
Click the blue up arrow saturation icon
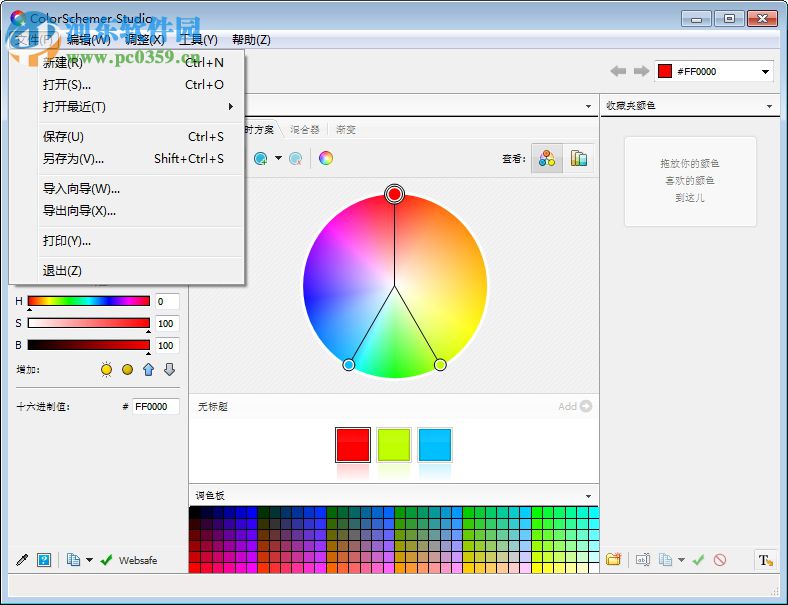[x=148, y=370]
